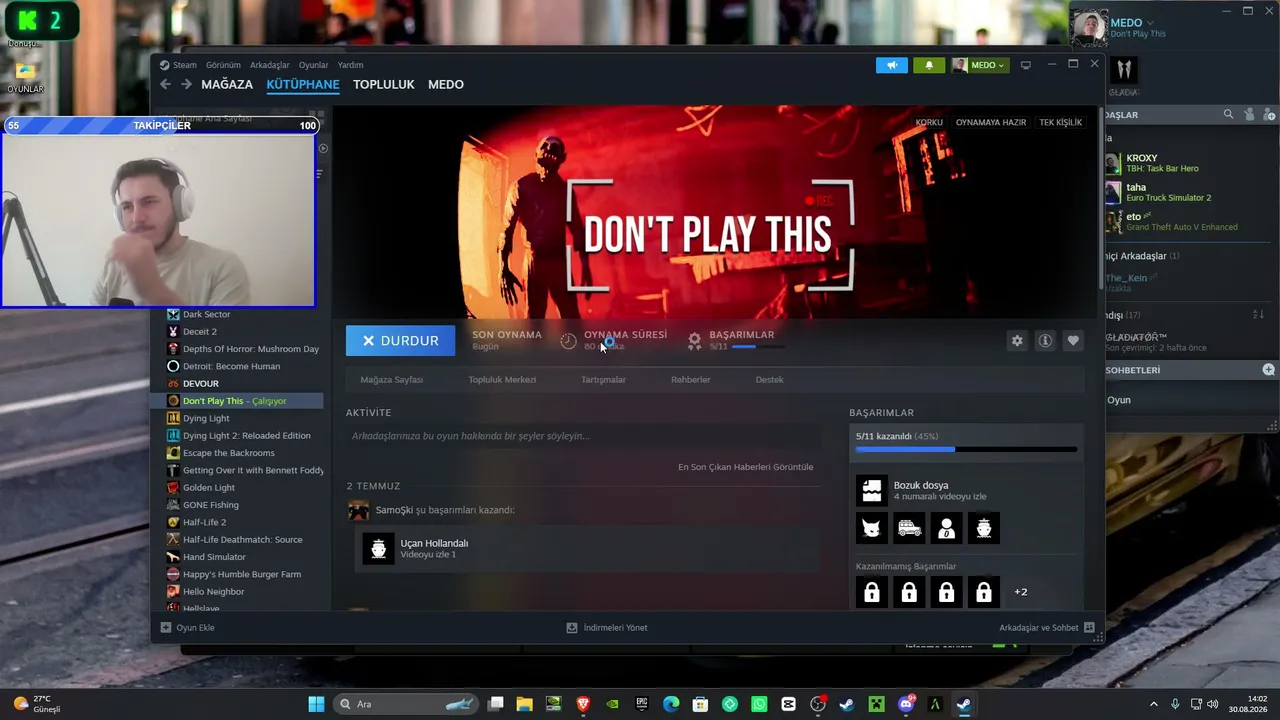Screen dimensions: 1280x720
Task: Click the first locked achievement icon
Action: 872,592
